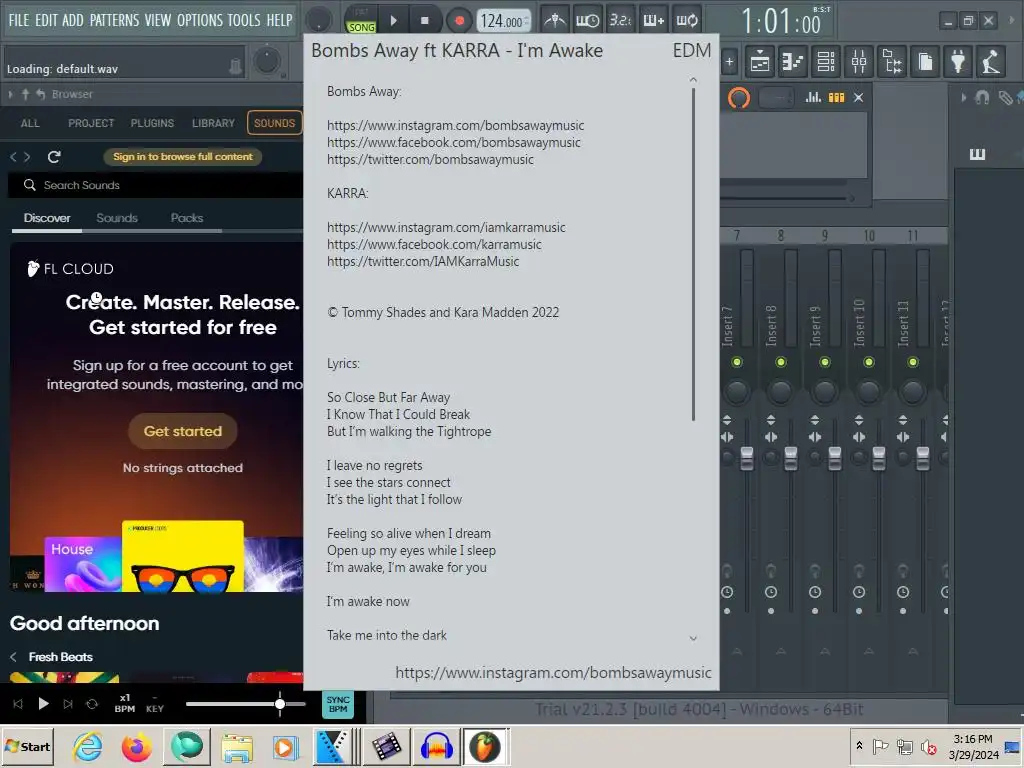Enable typing keyboard to piano icon
Image resolution: width=1024 pixels, height=768 pixels.
click(654, 20)
